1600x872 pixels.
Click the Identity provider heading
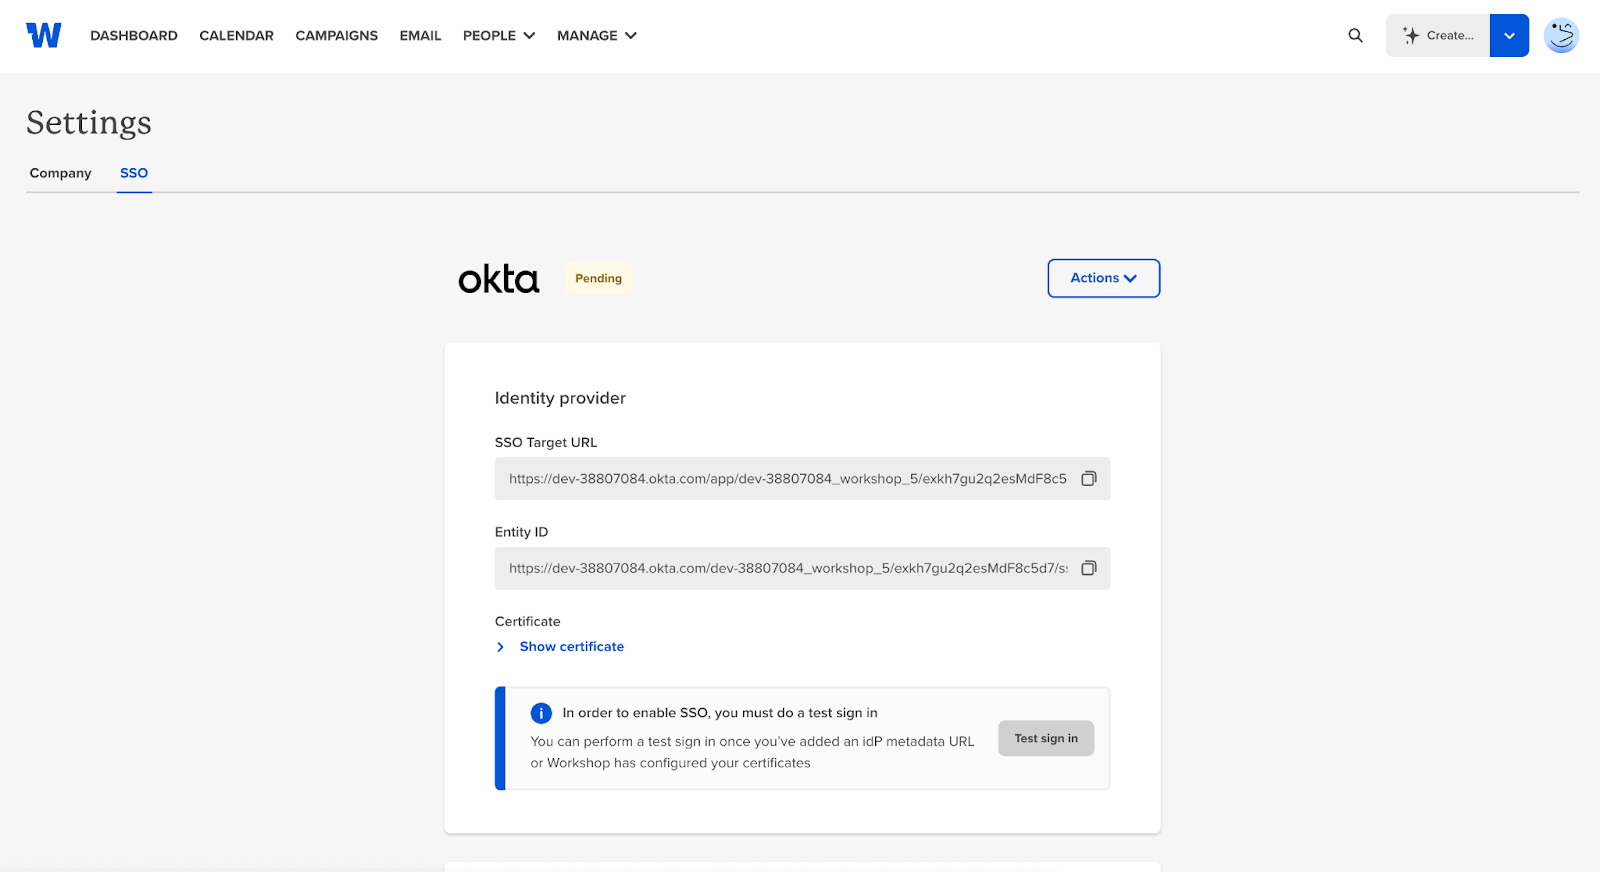pos(560,398)
